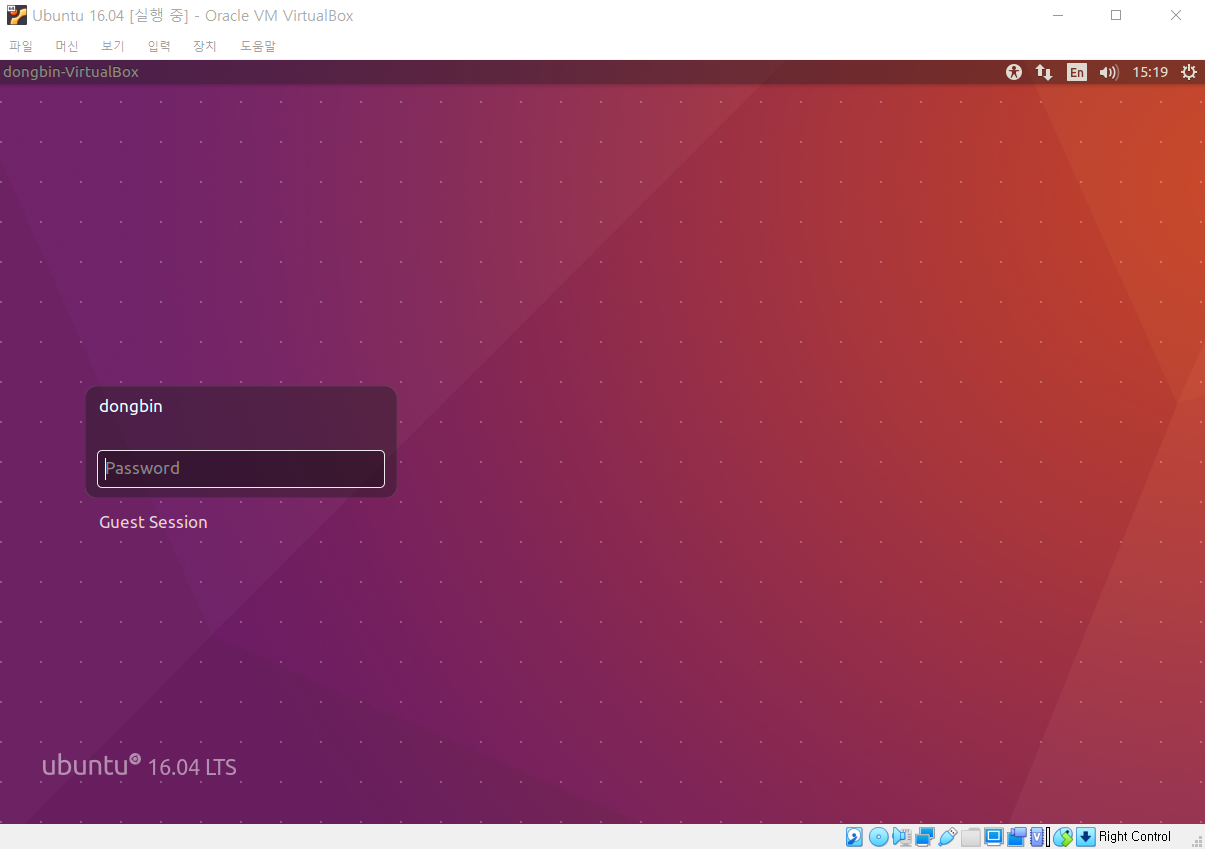Click the VirtualBox window title icon
The height and width of the screenshot is (849, 1205).
(x=17, y=15)
